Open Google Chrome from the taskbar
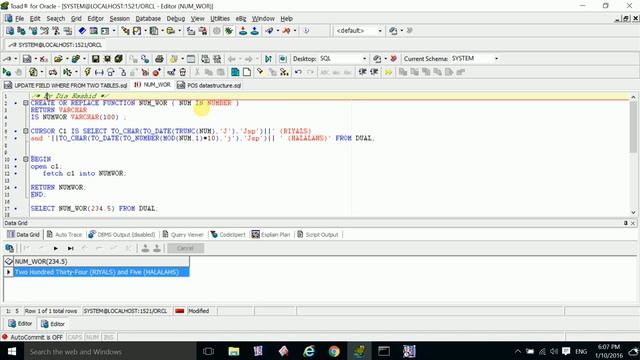The width and height of the screenshot is (640, 360). coord(334,351)
